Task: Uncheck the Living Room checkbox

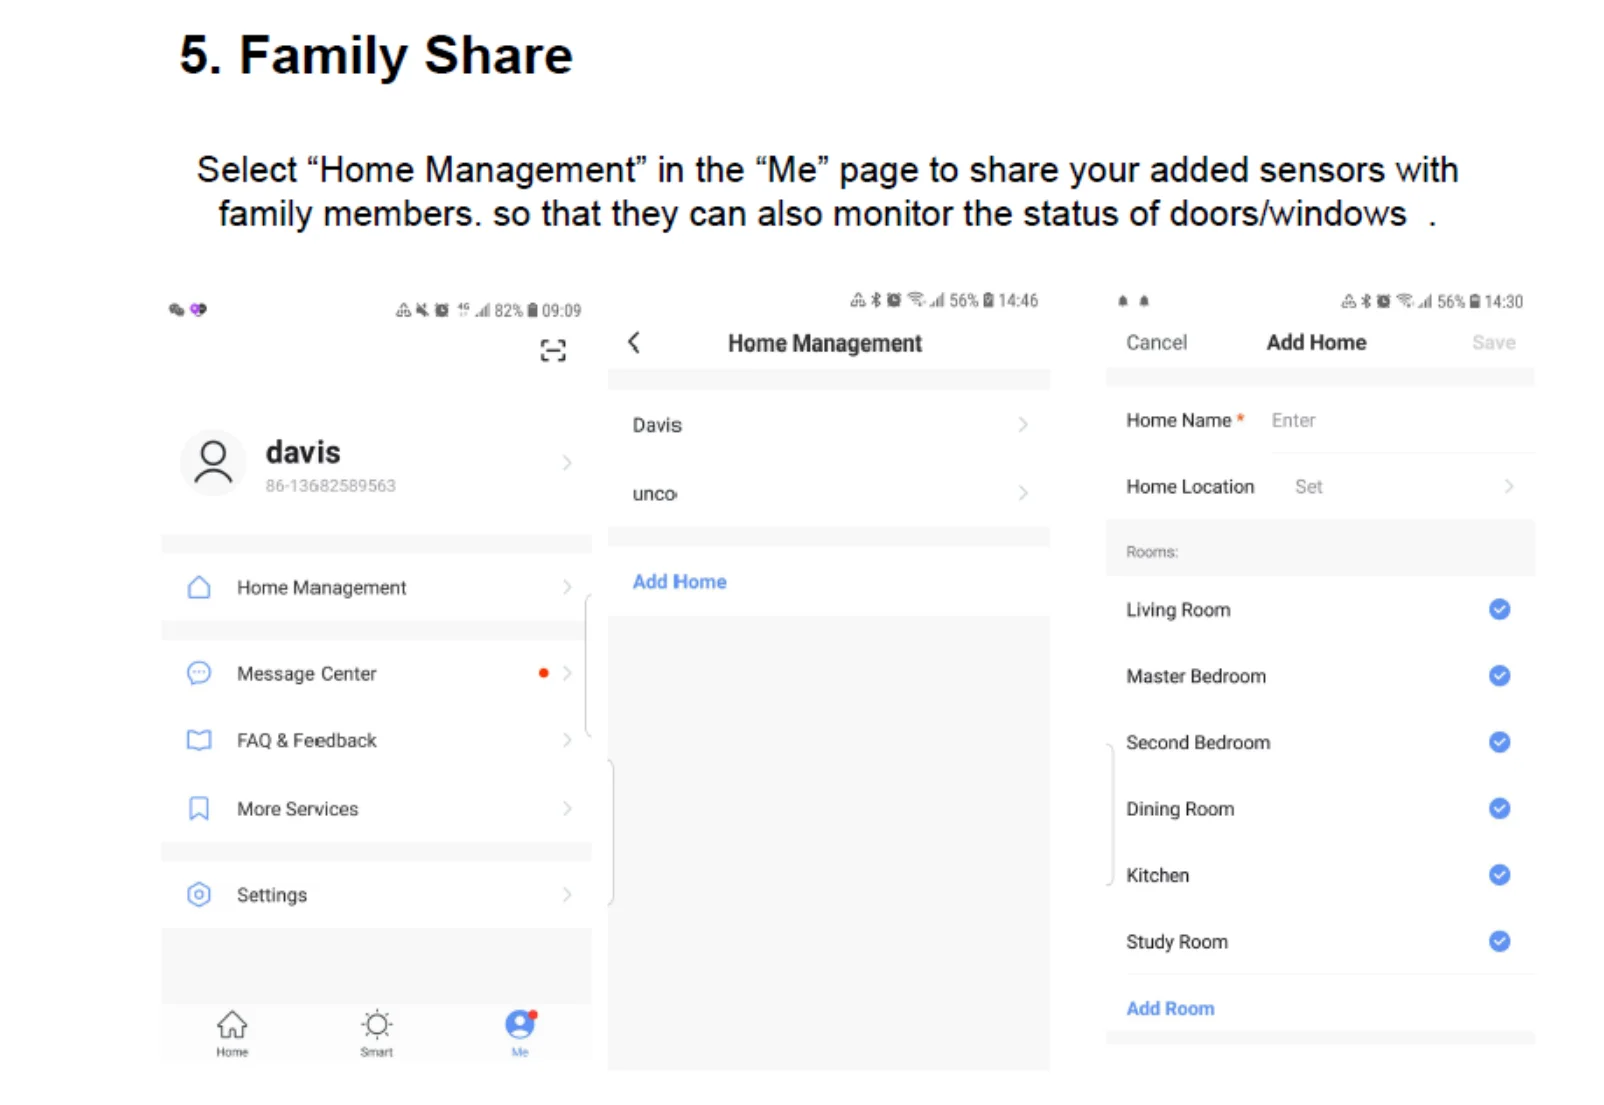Action: point(1499,609)
